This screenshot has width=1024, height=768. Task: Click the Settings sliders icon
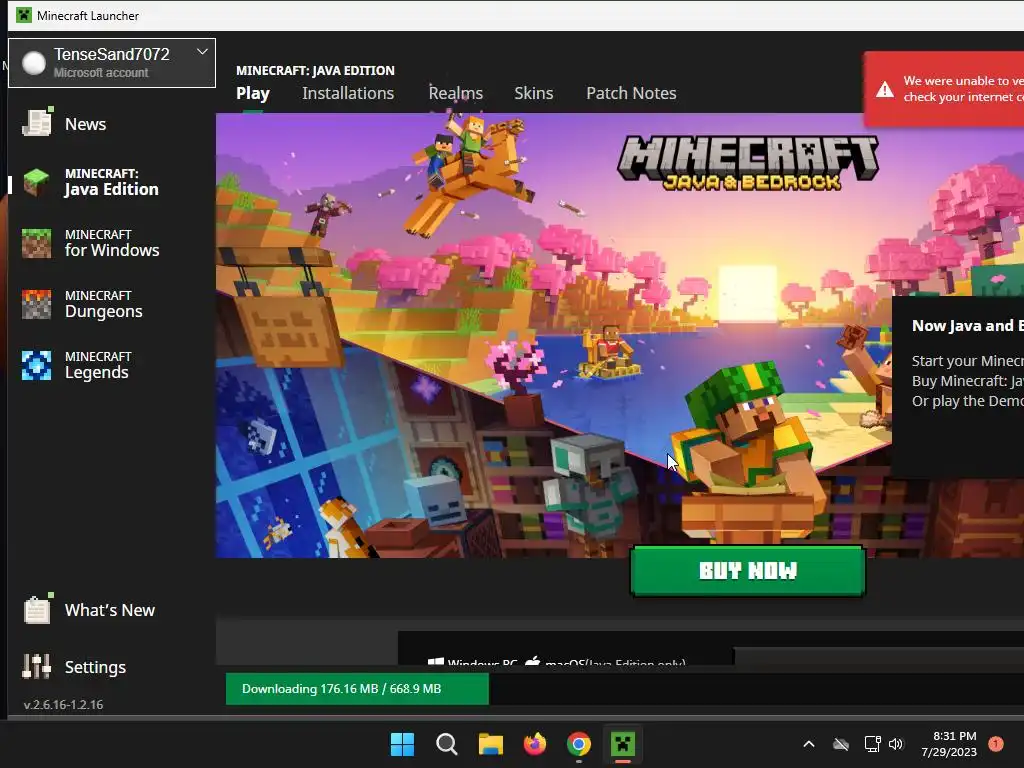coord(36,666)
